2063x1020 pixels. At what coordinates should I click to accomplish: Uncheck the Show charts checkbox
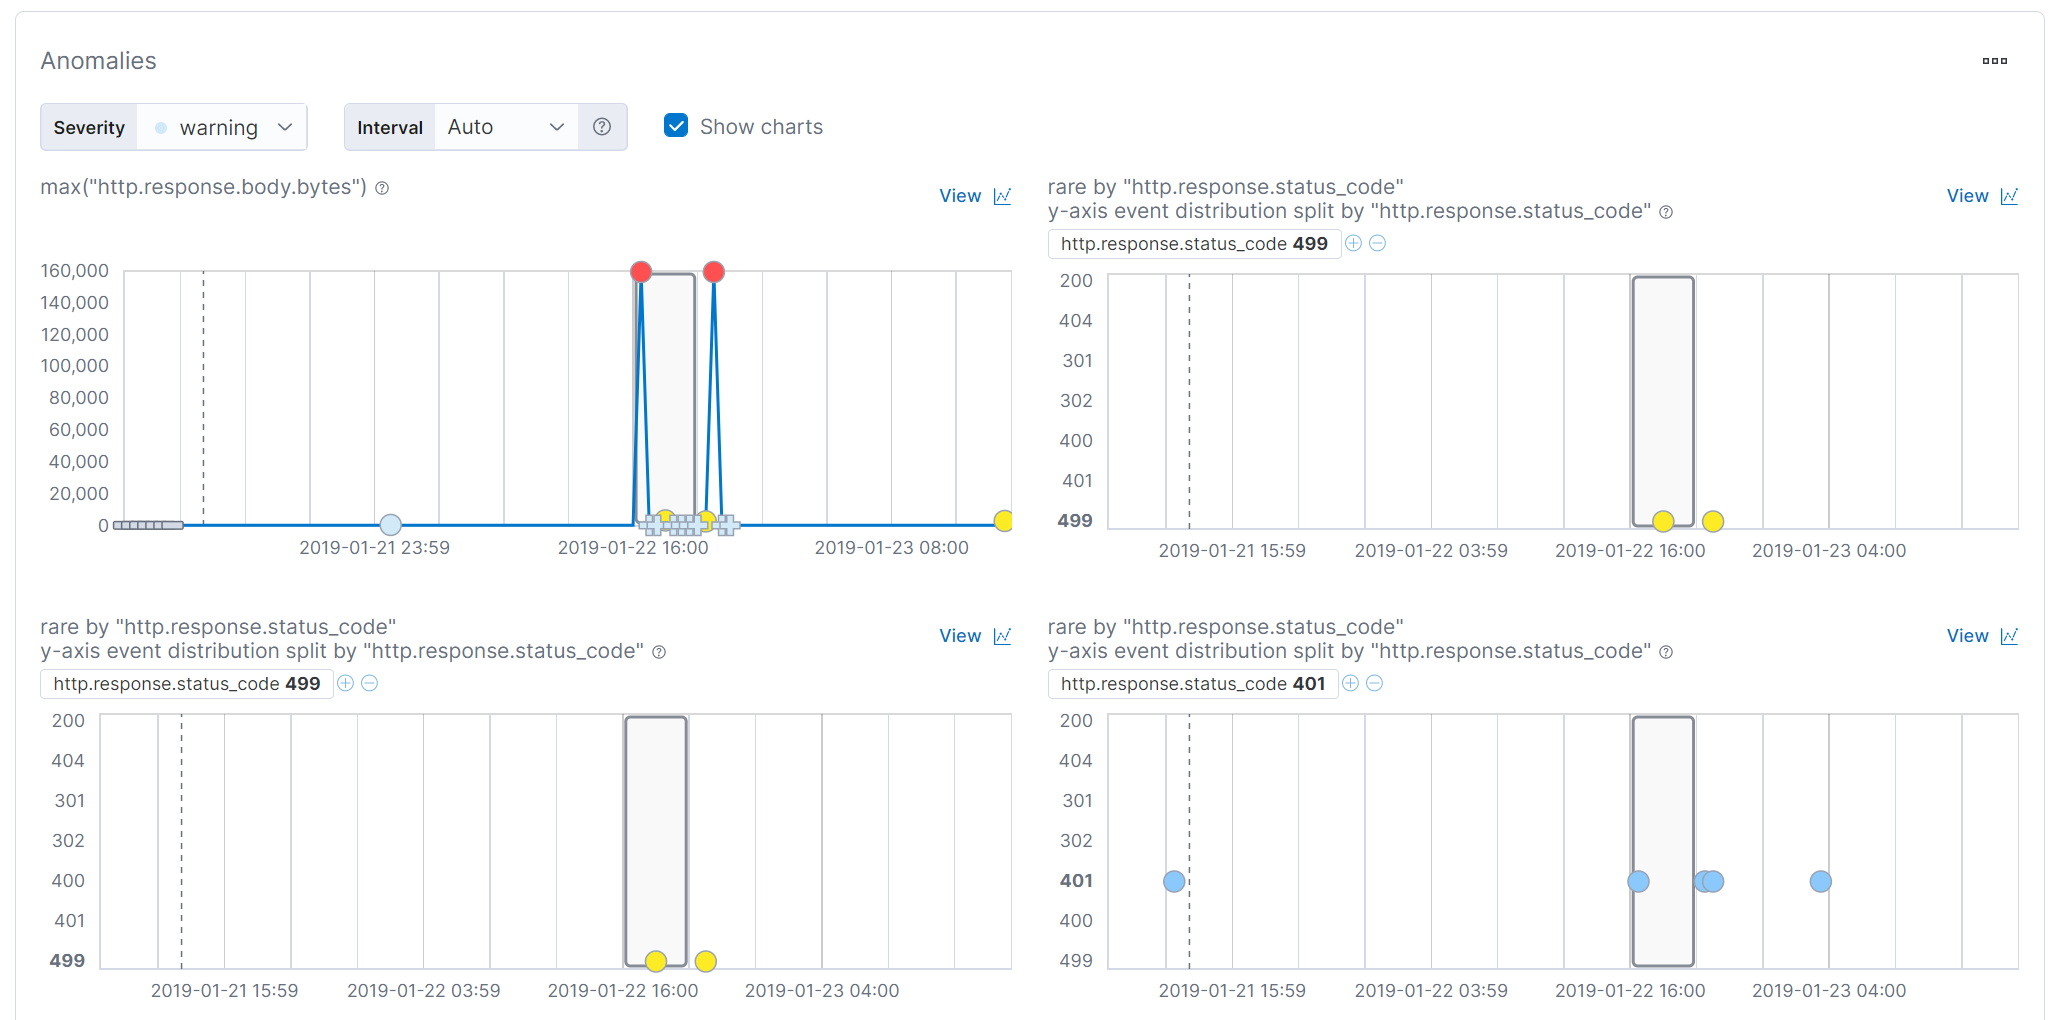(x=676, y=126)
